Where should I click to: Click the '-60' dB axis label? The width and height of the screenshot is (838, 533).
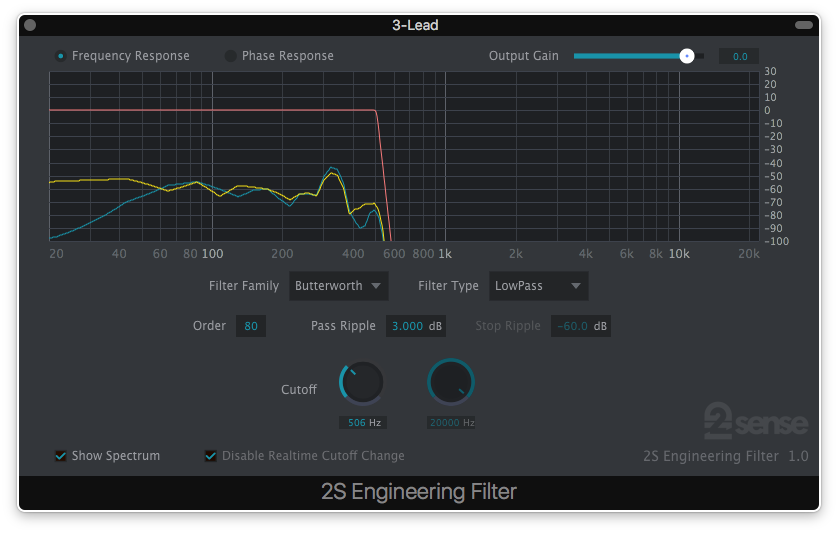tap(773, 189)
